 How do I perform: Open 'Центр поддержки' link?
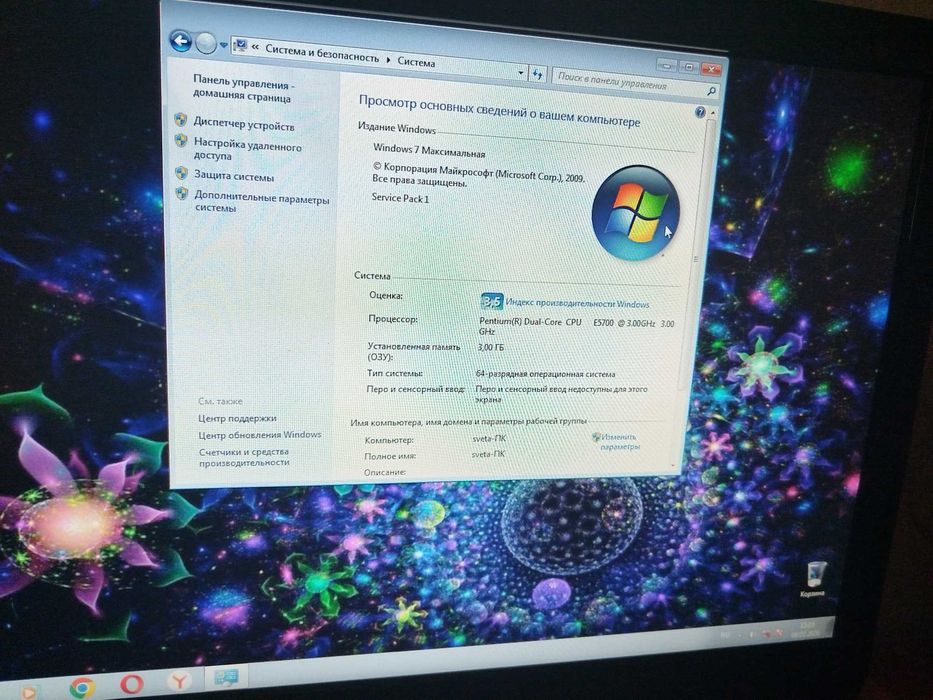click(x=237, y=418)
